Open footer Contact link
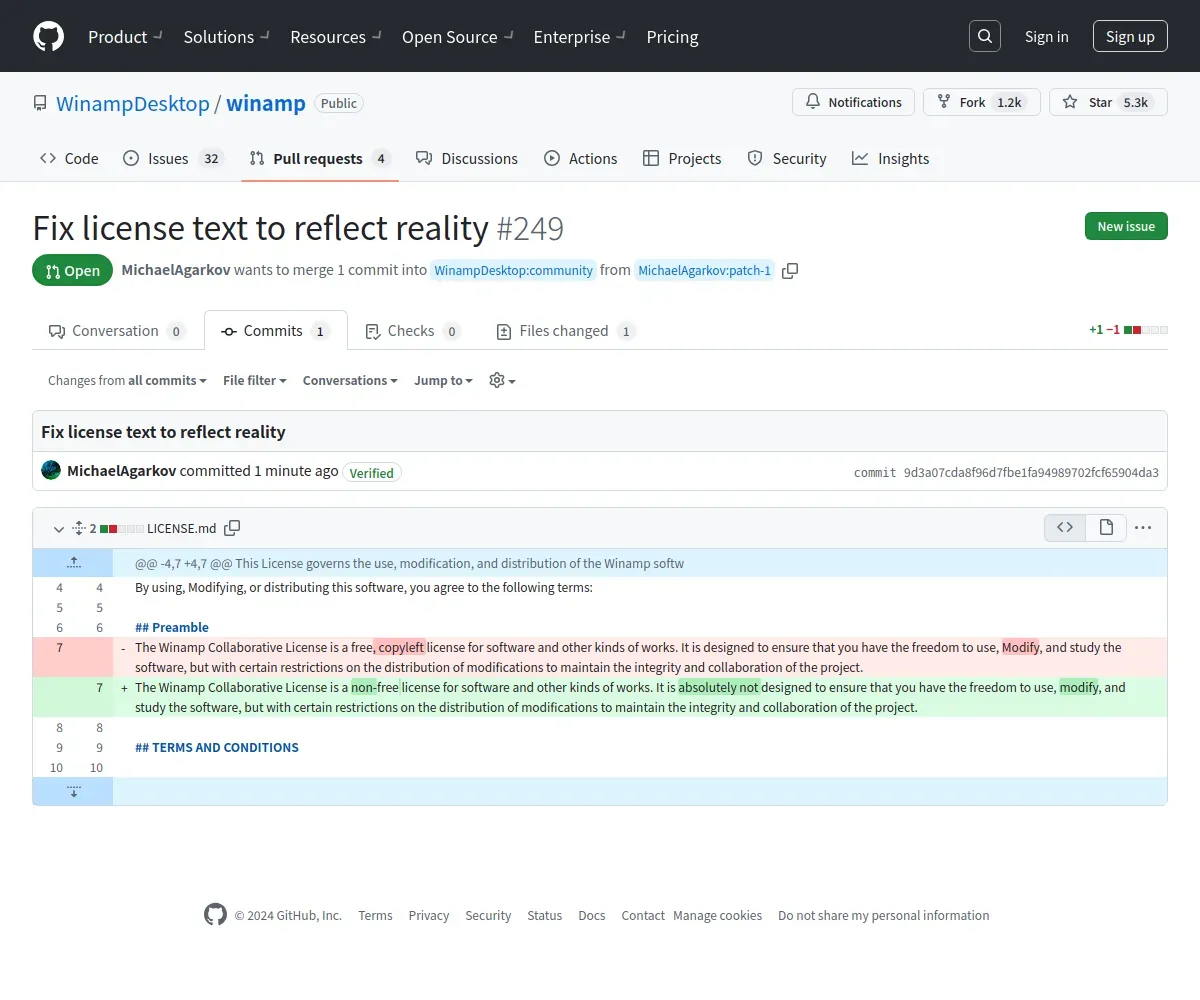 (x=643, y=915)
